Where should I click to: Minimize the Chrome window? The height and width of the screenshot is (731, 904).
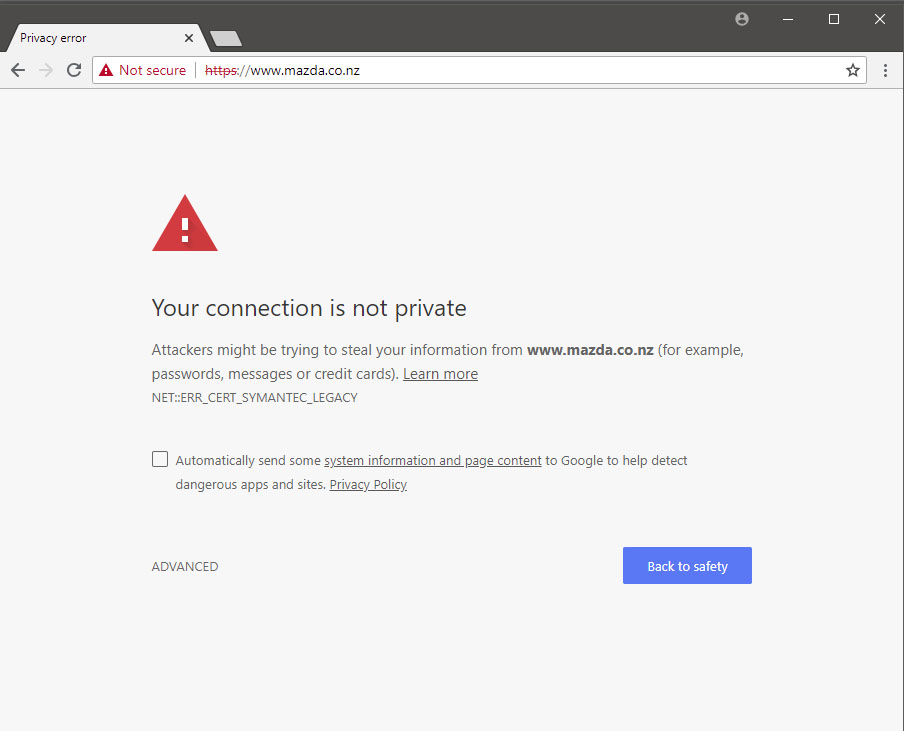point(788,19)
